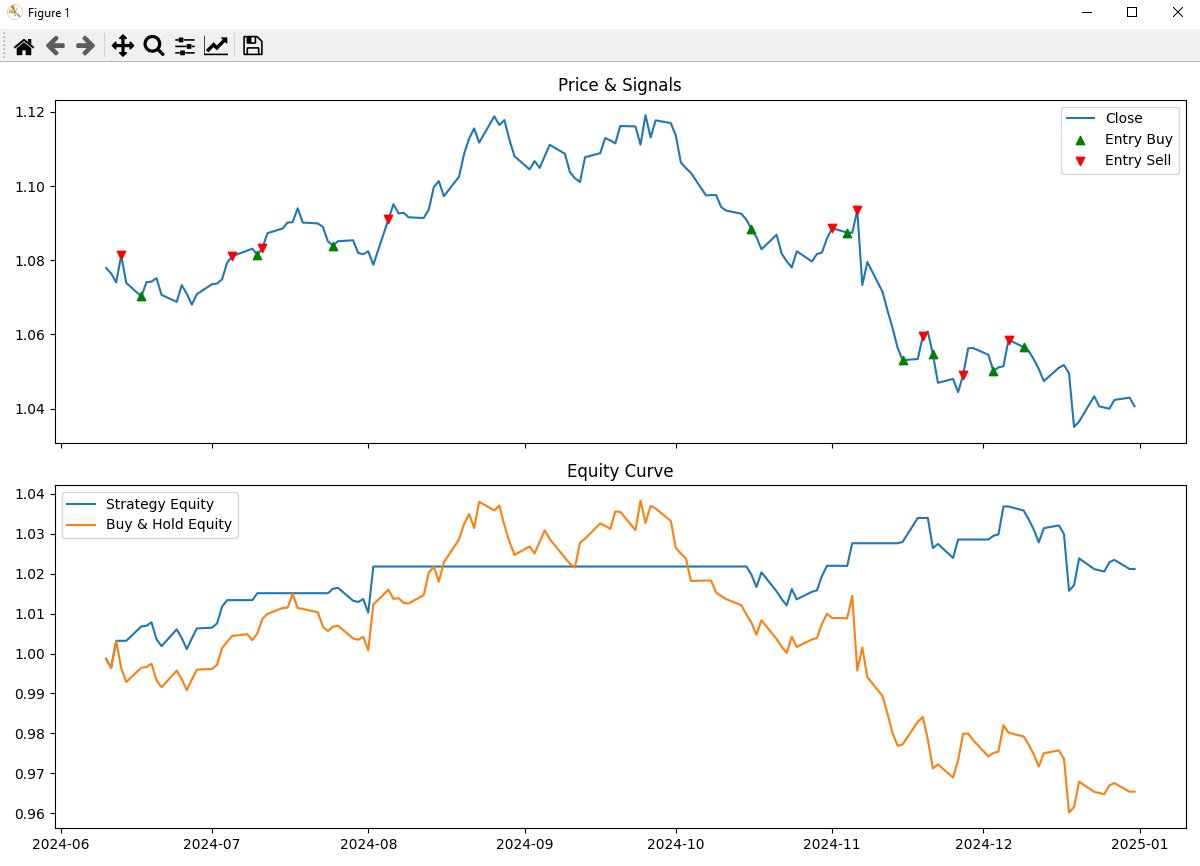Image resolution: width=1200 pixels, height=866 pixels.
Task: Click the 0.96 tick on the equity axis
Action: 30,814
